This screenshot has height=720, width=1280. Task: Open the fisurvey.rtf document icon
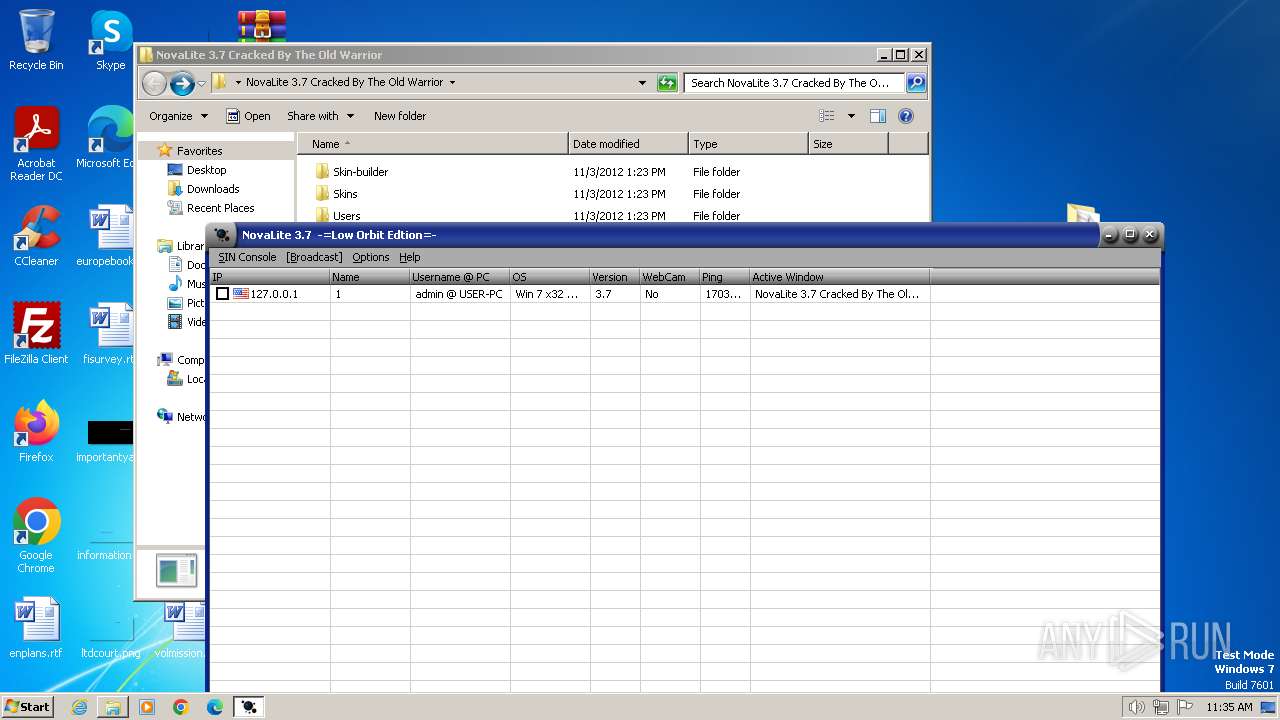[109, 334]
